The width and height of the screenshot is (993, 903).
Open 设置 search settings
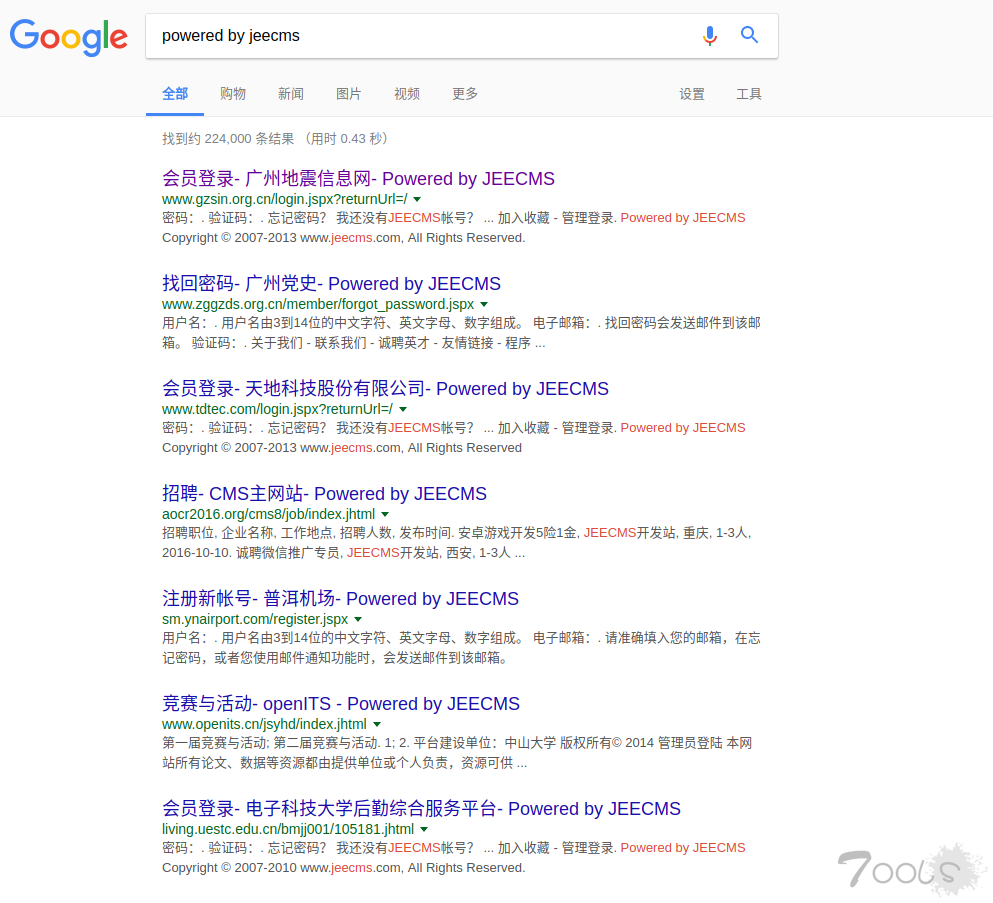coord(692,94)
